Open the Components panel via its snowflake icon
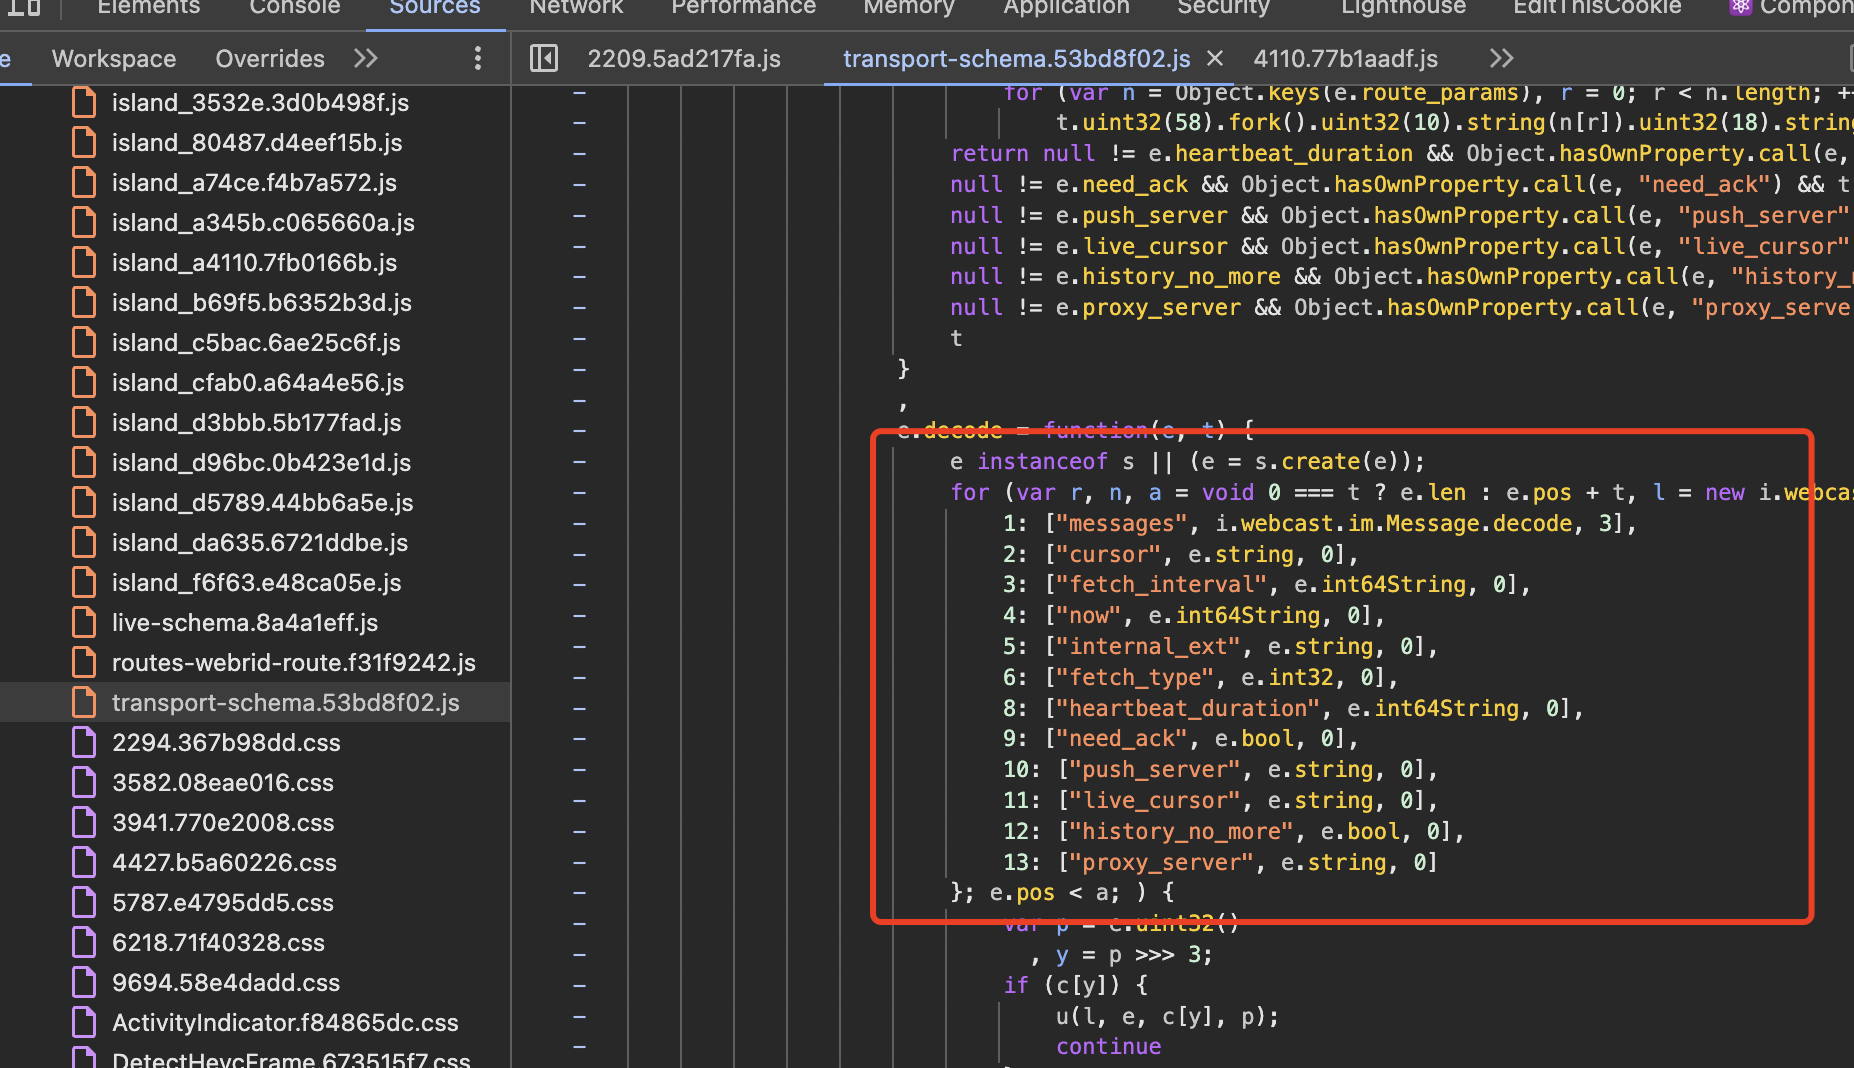The height and width of the screenshot is (1068, 1854). point(1740,7)
